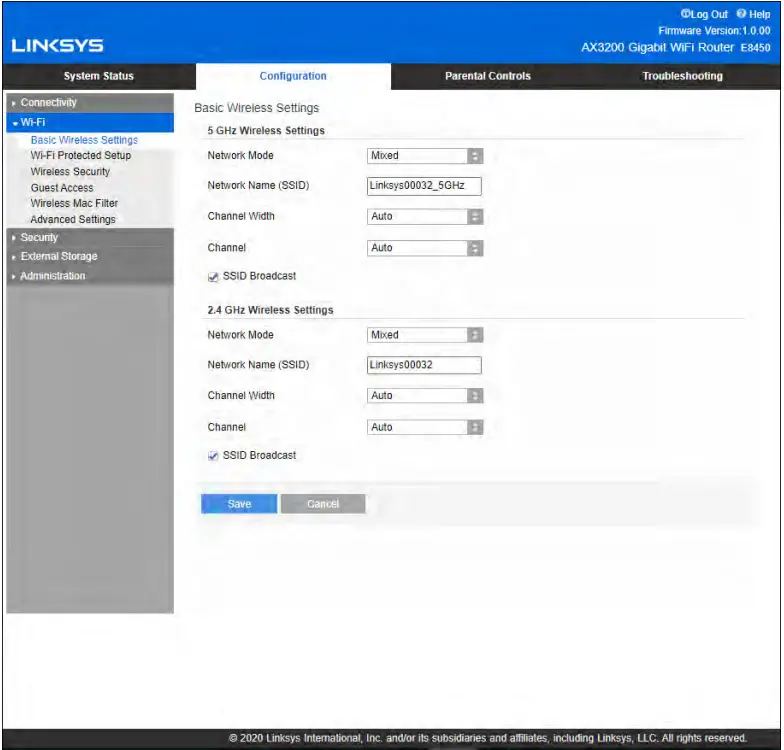Toggle 2.4 GHz SSID Broadcast checkbox
This screenshot has width=784, height=750.
pos(213,456)
